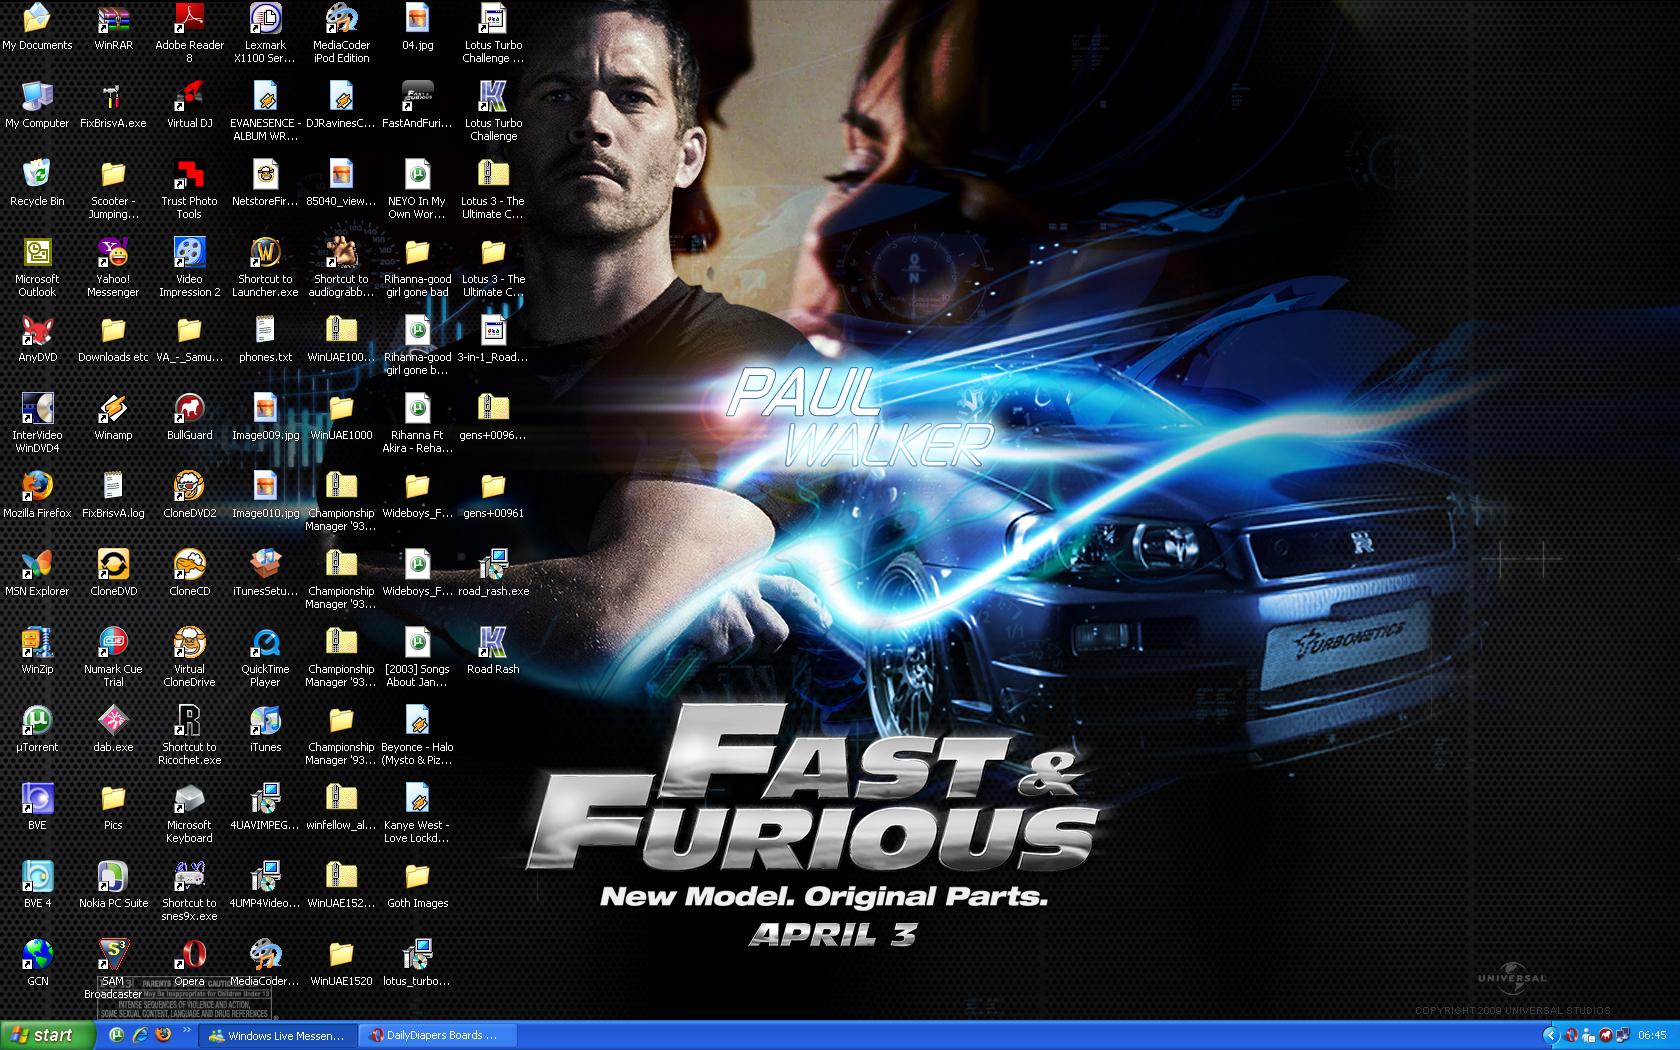Select the CloneDVD2 icon
The width and height of the screenshot is (1680, 1050).
(x=189, y=496)
